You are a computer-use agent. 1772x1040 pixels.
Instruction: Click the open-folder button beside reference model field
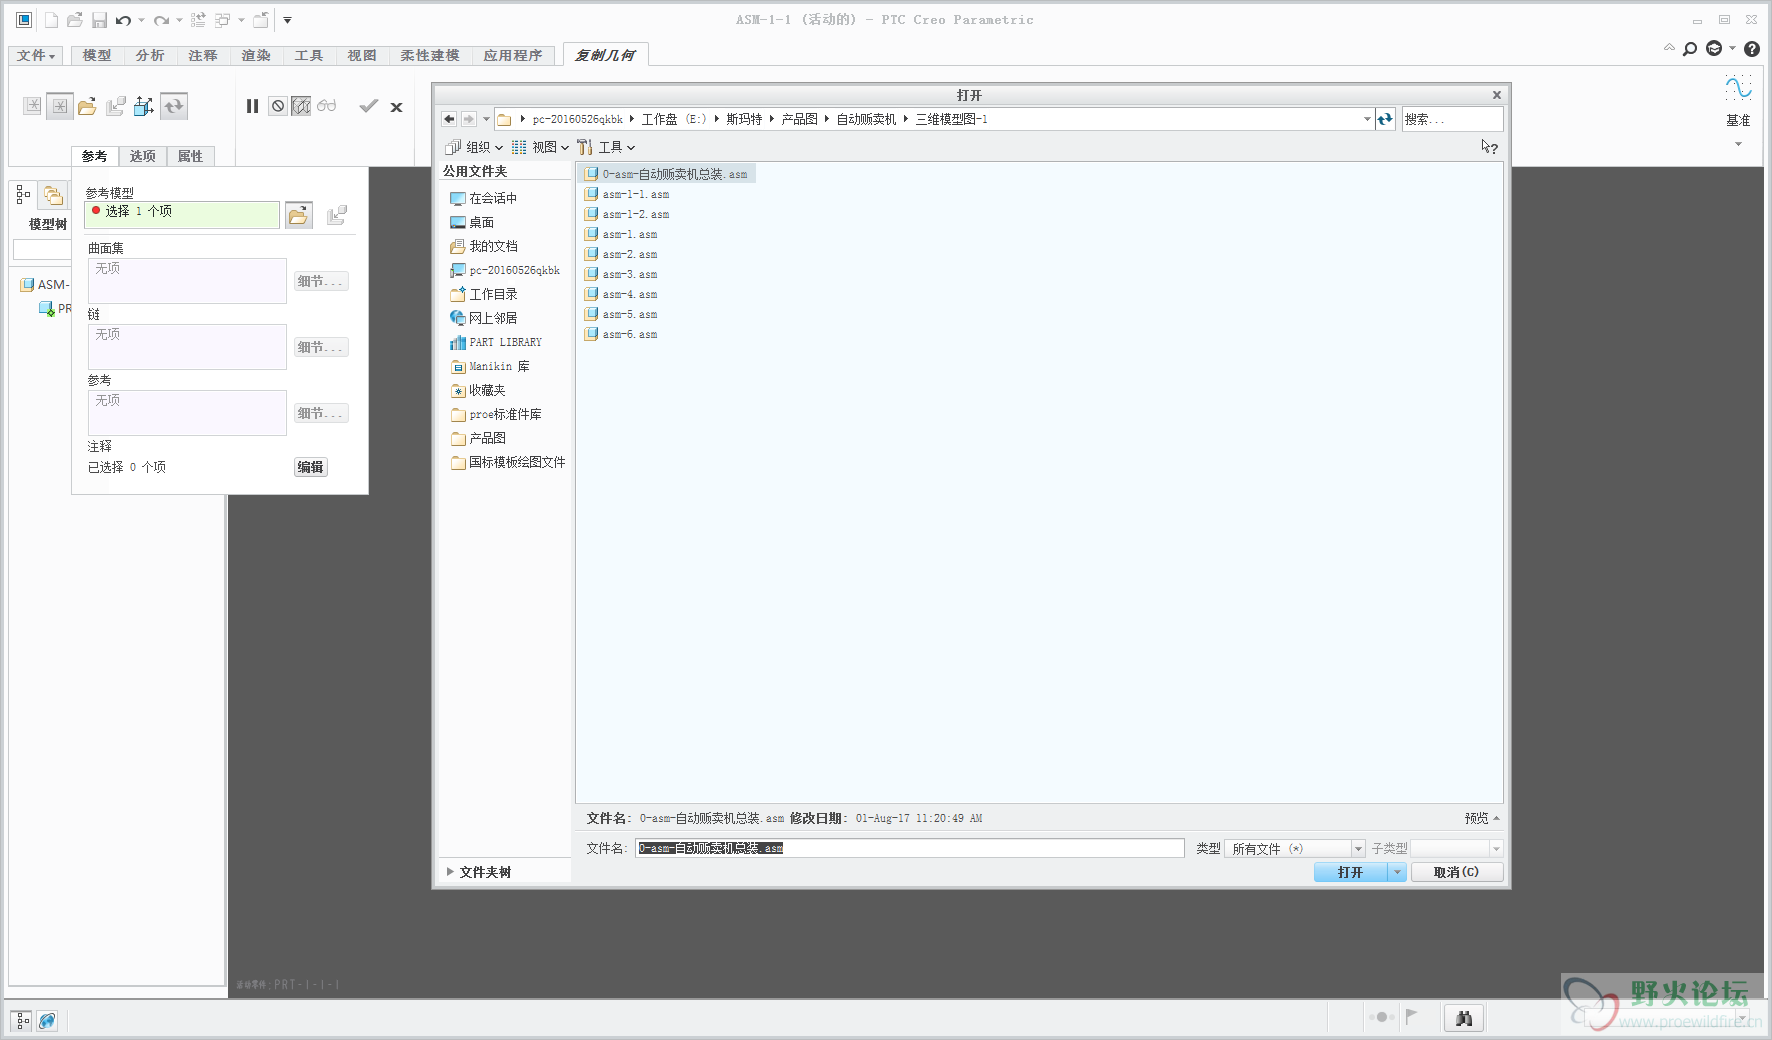pos(299,215)
